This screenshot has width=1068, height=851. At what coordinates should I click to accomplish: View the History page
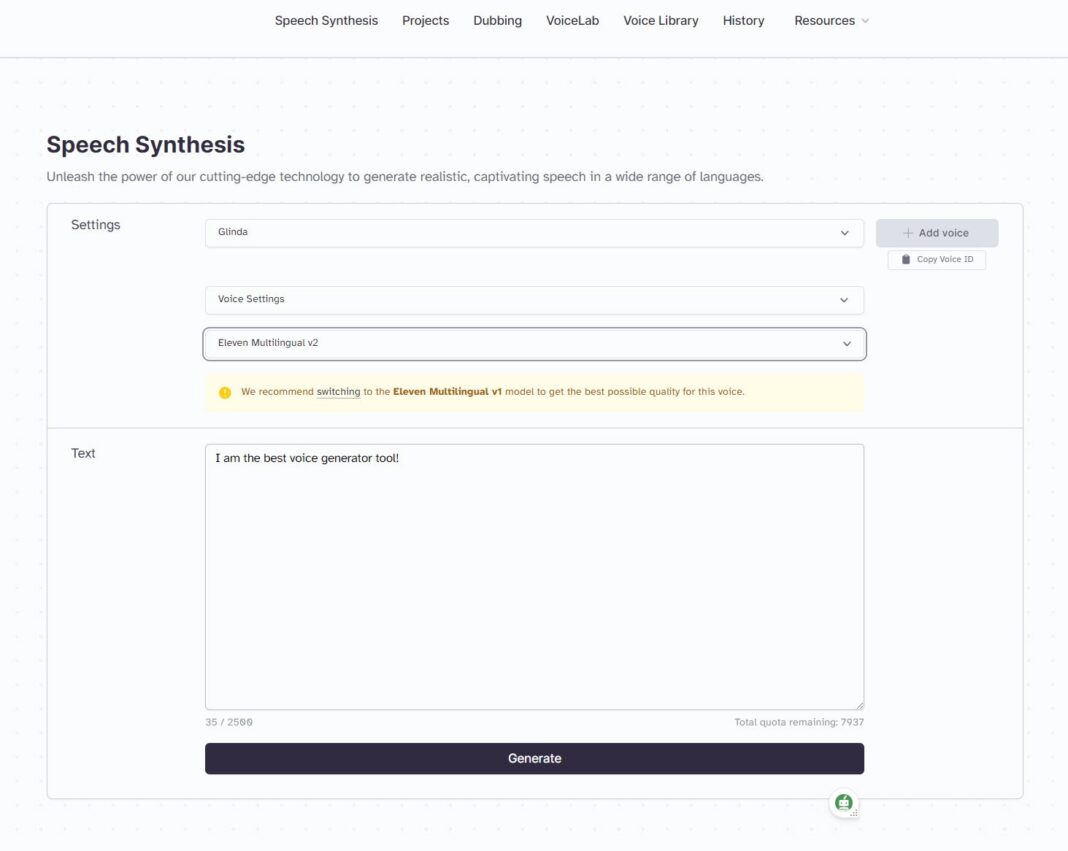point(743,20)
